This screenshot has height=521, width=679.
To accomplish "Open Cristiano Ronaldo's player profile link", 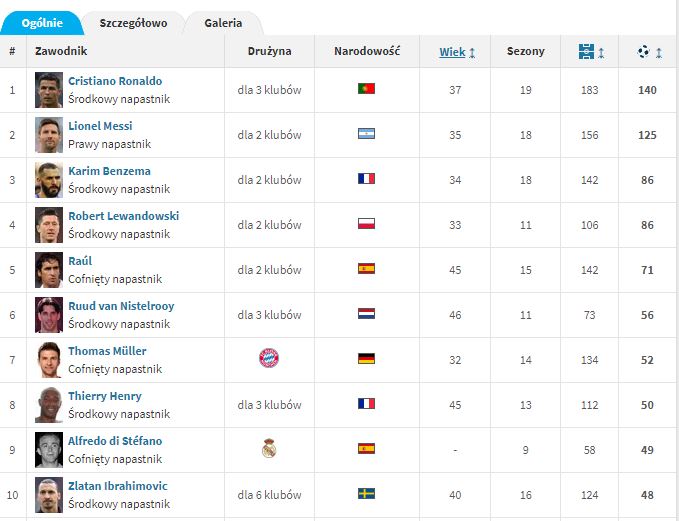I will [115, 81].
